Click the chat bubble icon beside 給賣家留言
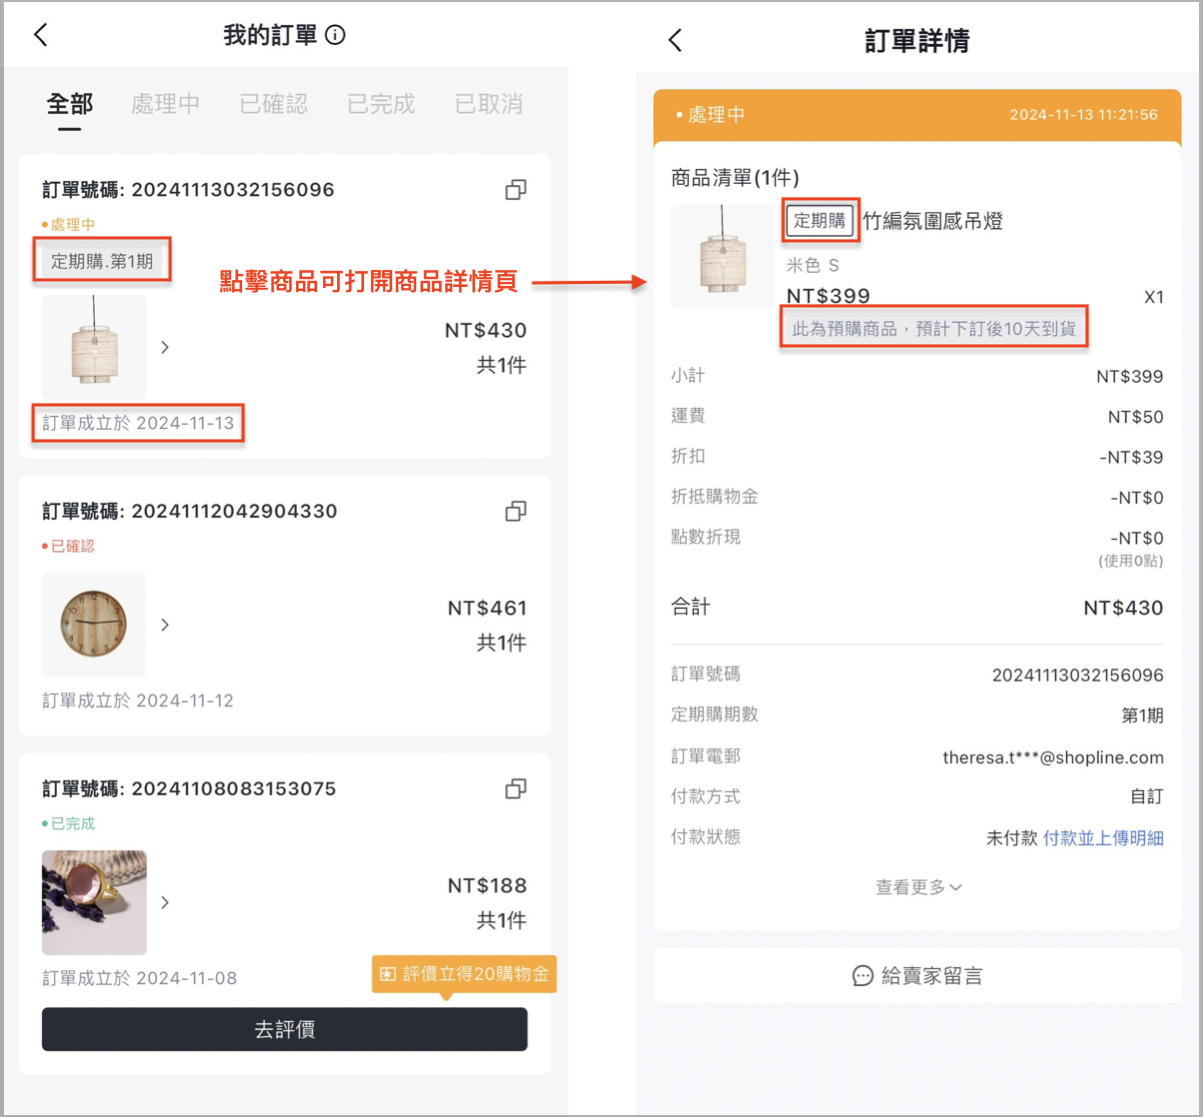The width and height of the screenshot is (1203, 1117). (863, 975)
